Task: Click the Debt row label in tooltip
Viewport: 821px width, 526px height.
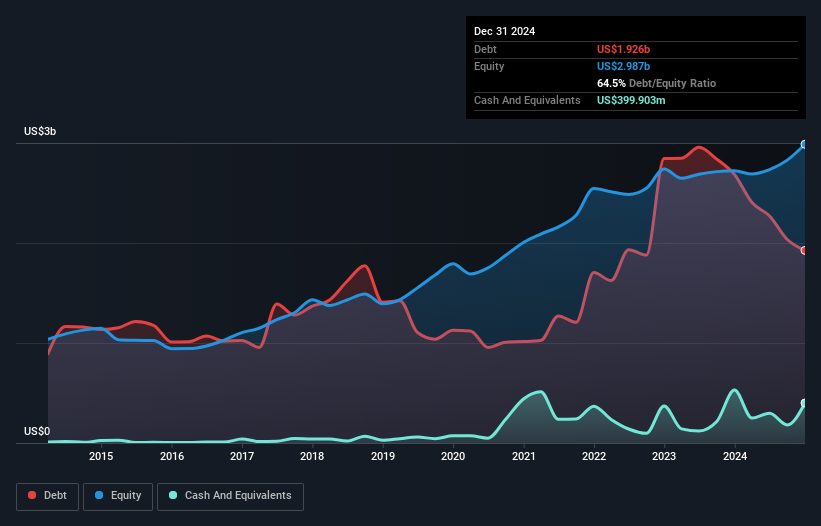Action: click(x=485, y=49)
